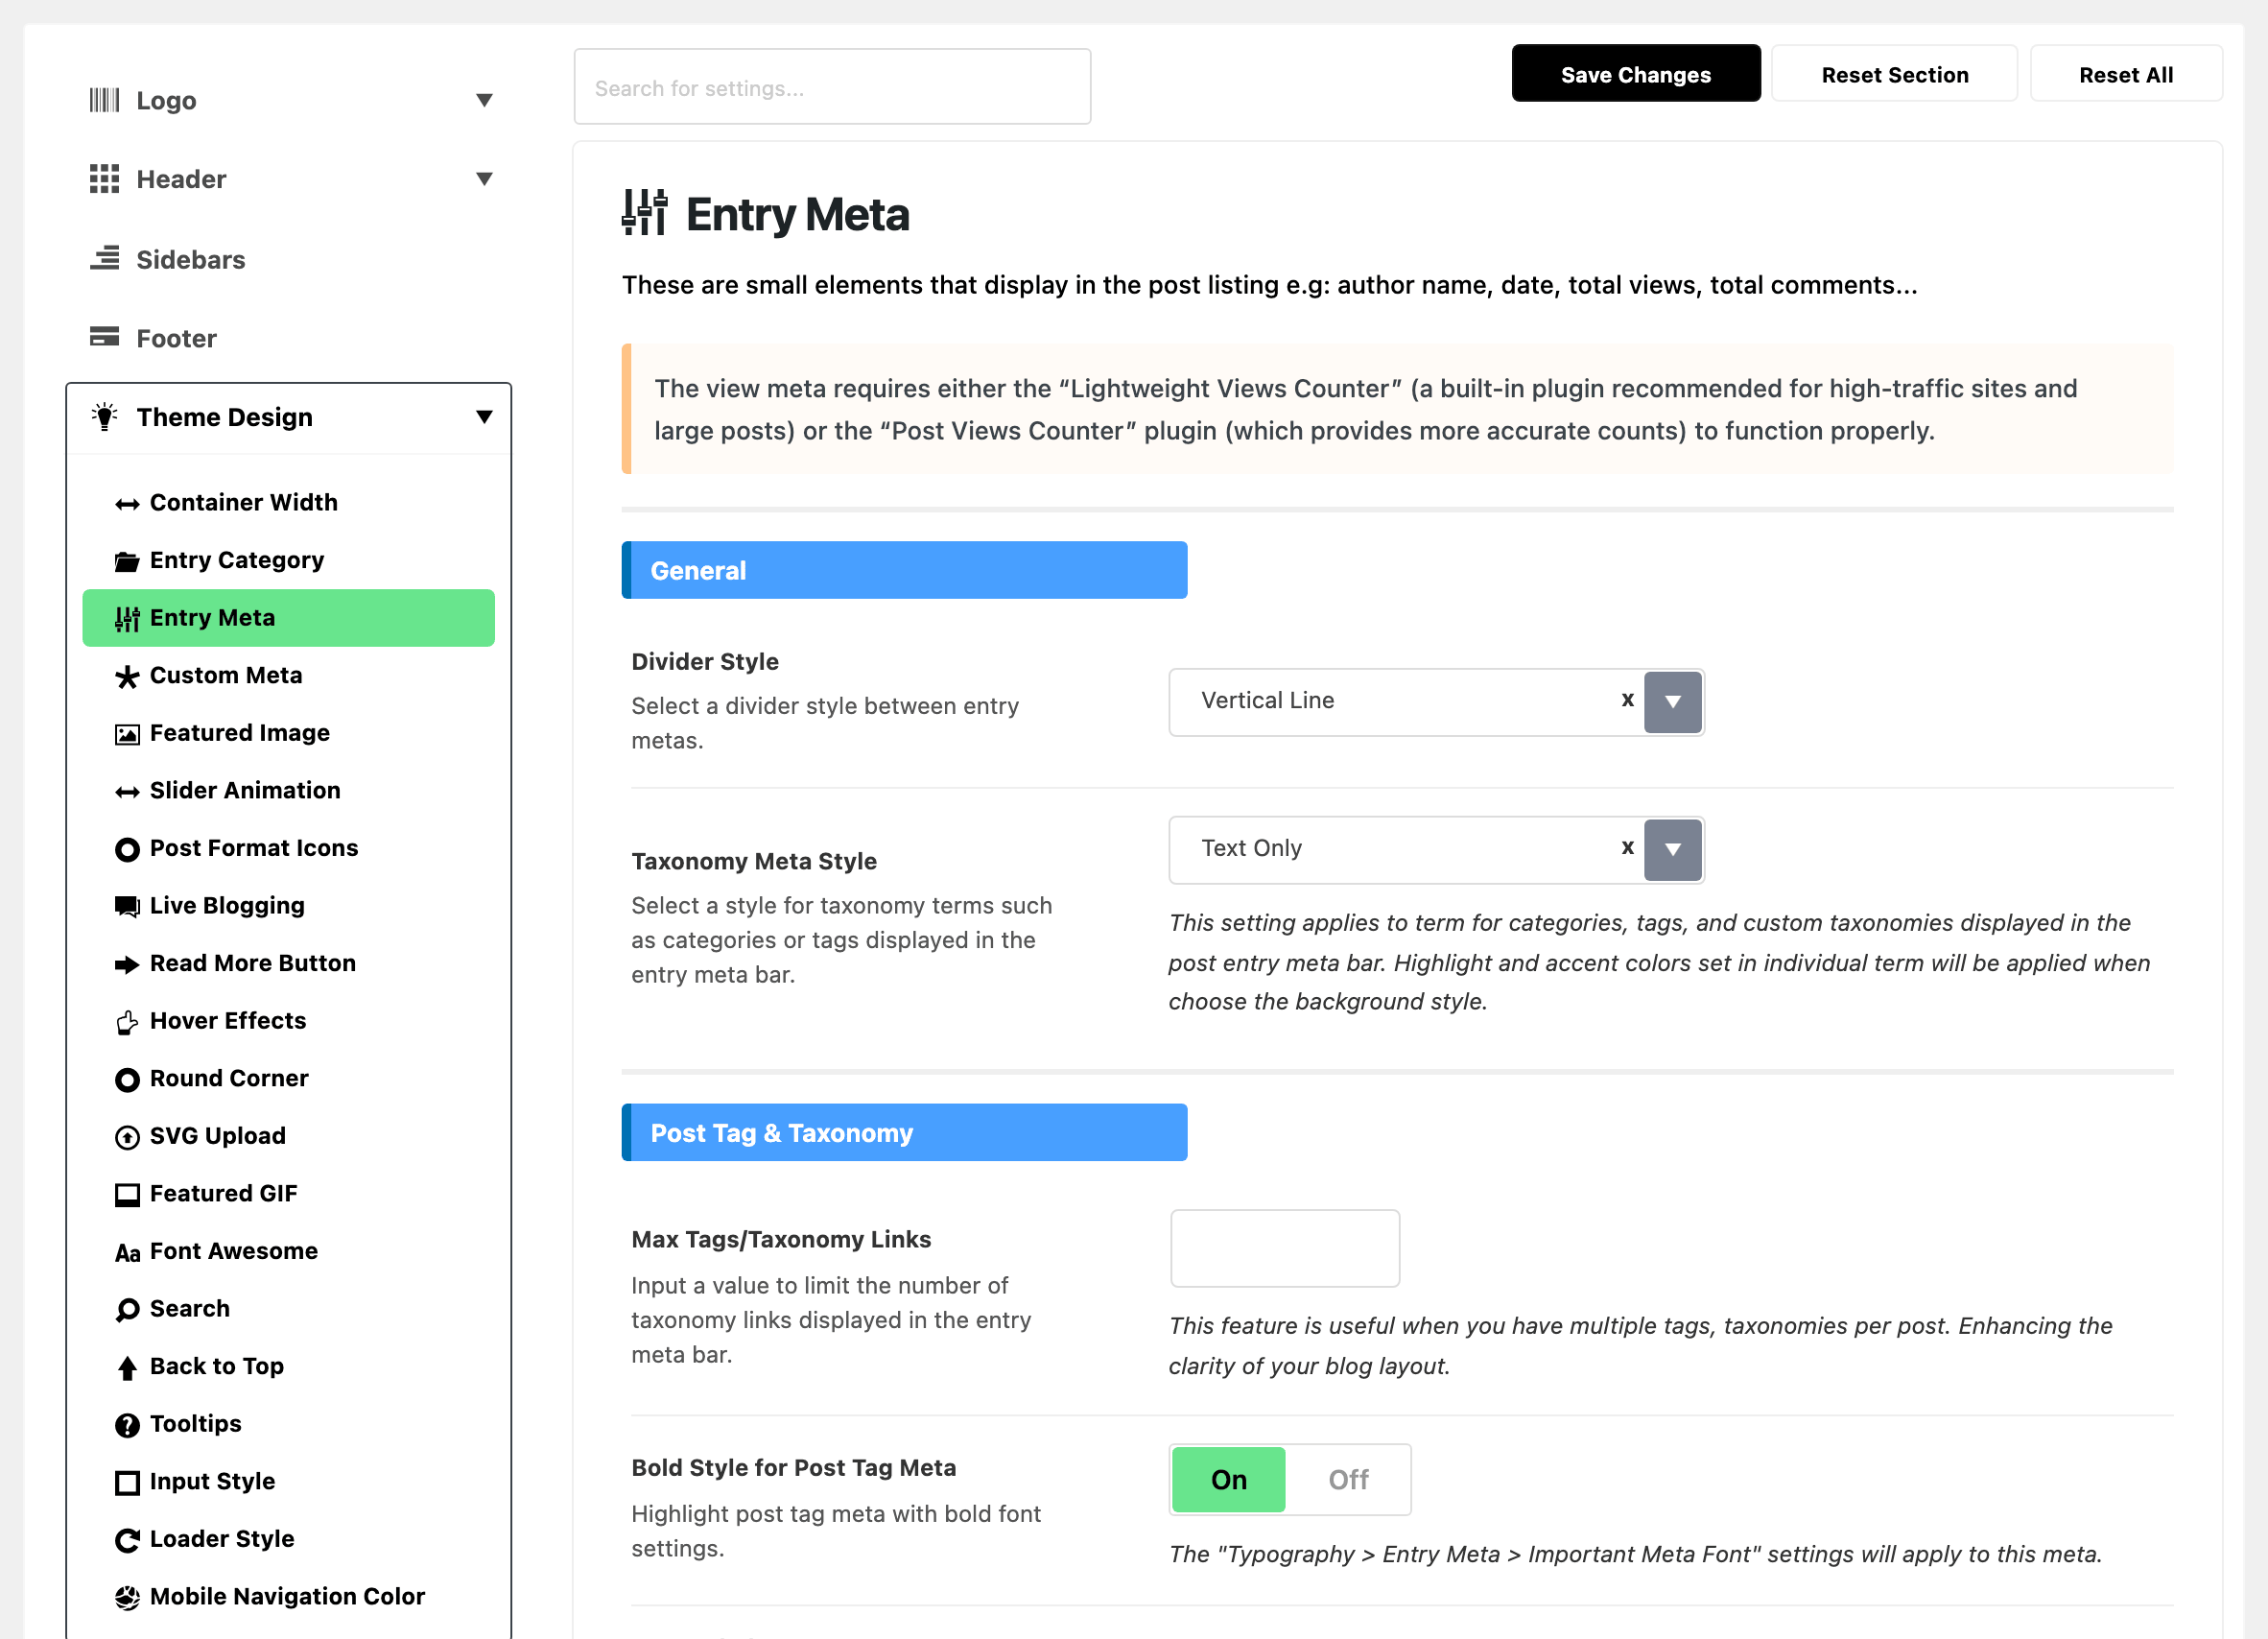Click the Post Format Icons circle icon

[127, 849]
